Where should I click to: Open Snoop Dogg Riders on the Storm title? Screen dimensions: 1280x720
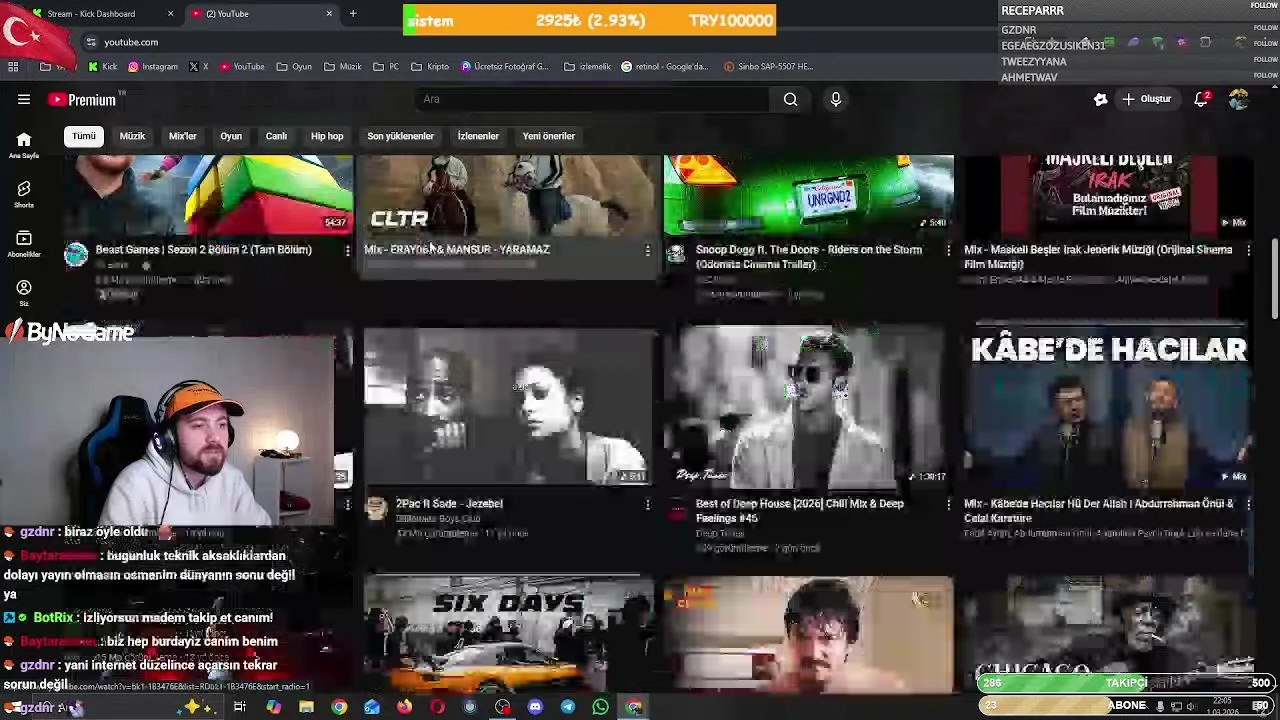click(x=809, y=257)
